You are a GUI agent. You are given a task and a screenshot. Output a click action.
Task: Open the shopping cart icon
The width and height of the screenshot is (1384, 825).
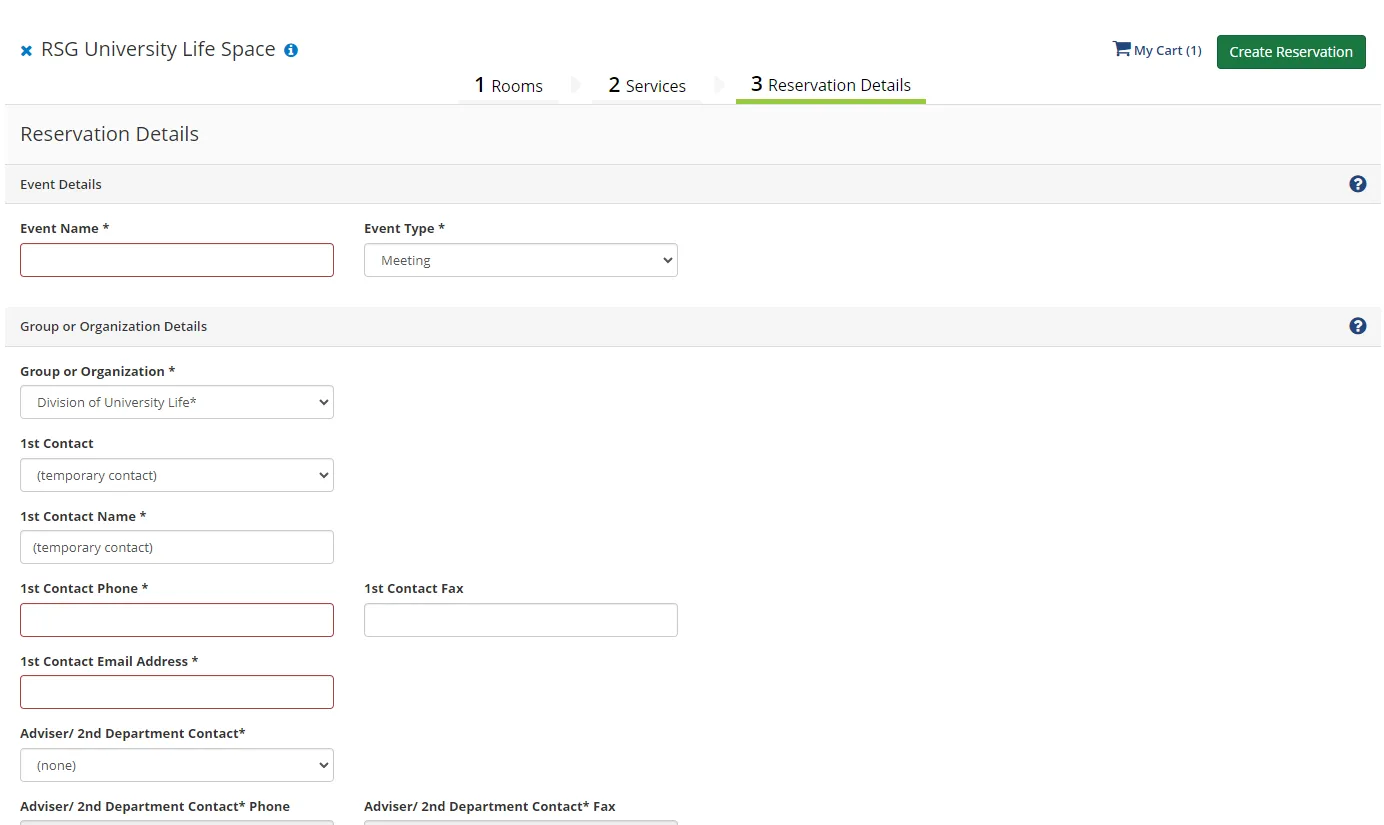(x=1121, y=49)
